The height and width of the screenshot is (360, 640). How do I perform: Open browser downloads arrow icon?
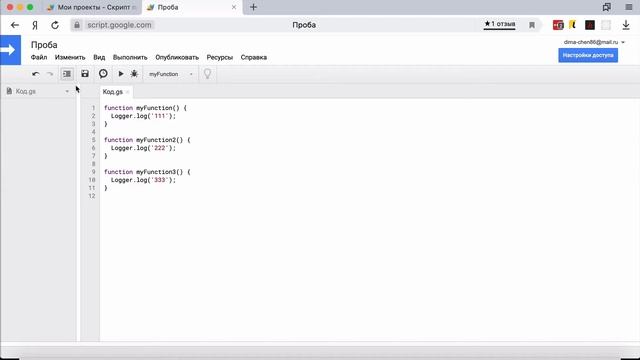(626, 25)
